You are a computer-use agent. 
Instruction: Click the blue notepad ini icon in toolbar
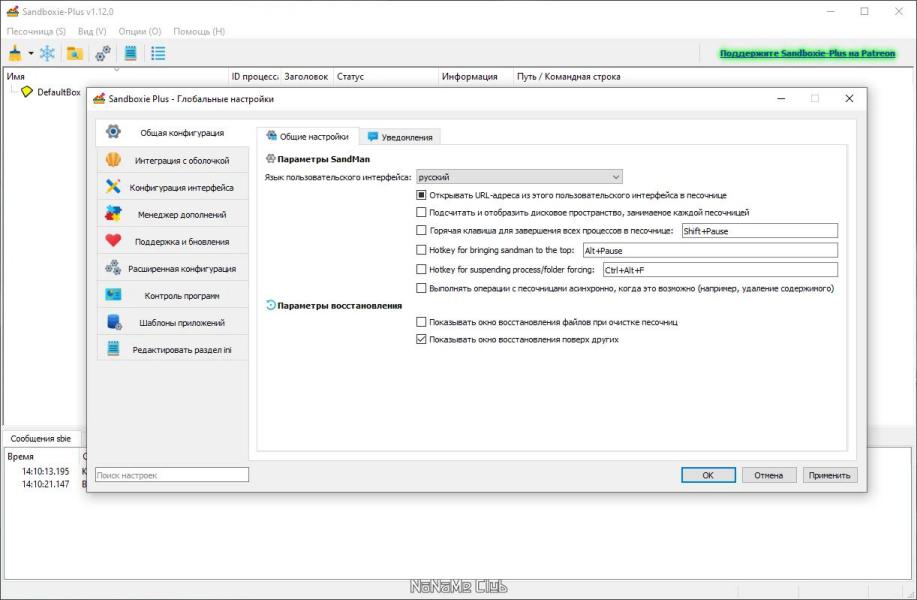(x=130, y=53)
